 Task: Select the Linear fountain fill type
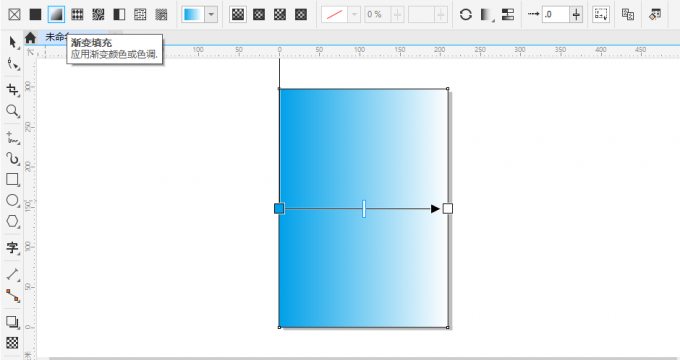click(x=238, y=14)
